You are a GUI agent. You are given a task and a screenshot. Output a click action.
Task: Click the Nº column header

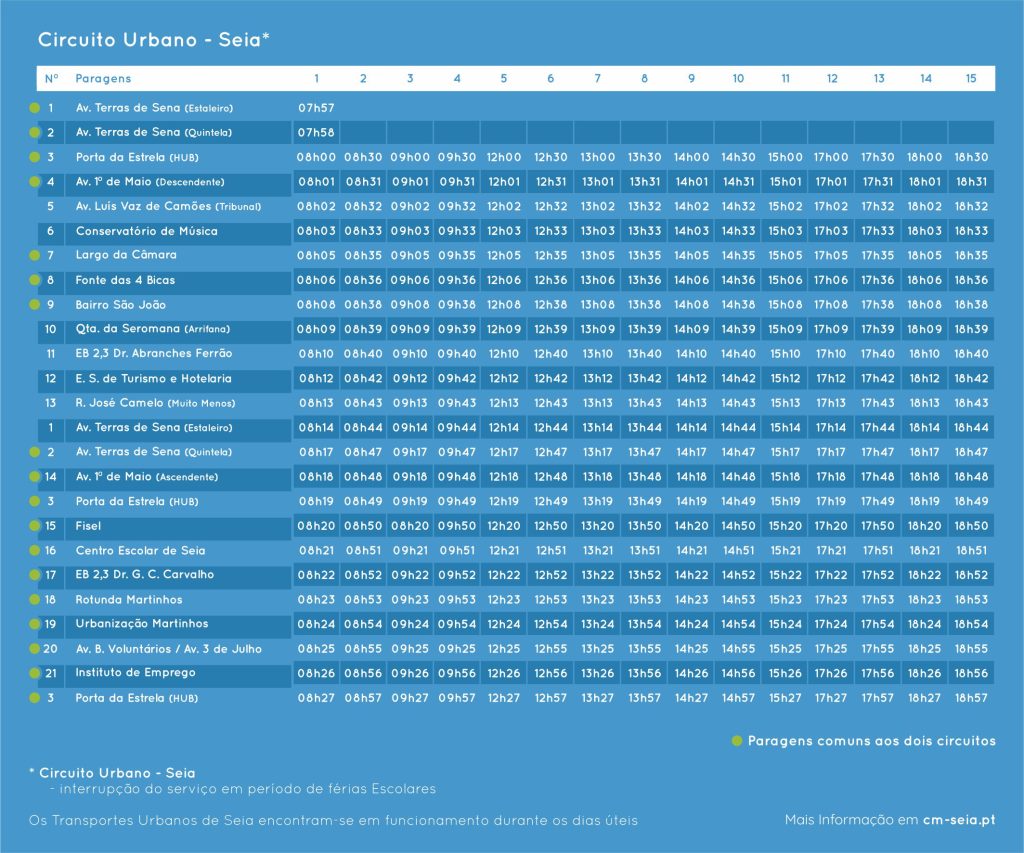(52, 78)
